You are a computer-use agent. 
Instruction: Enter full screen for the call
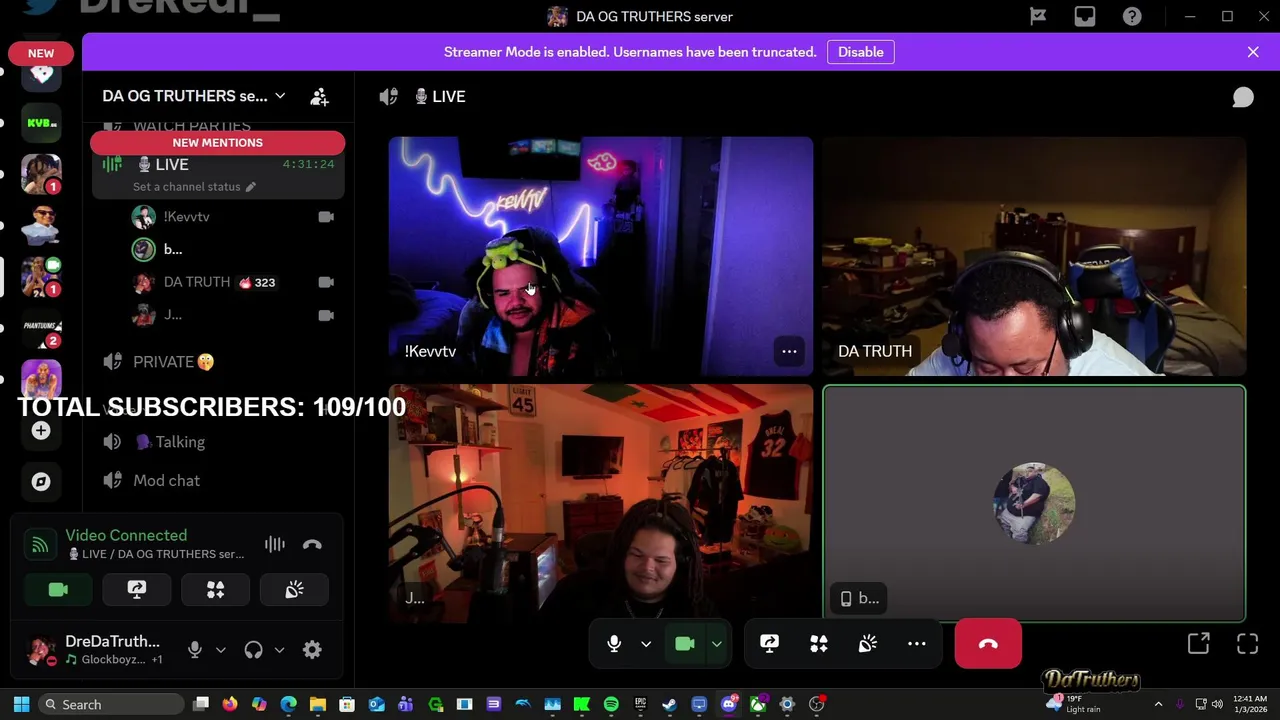[1247, 644]
